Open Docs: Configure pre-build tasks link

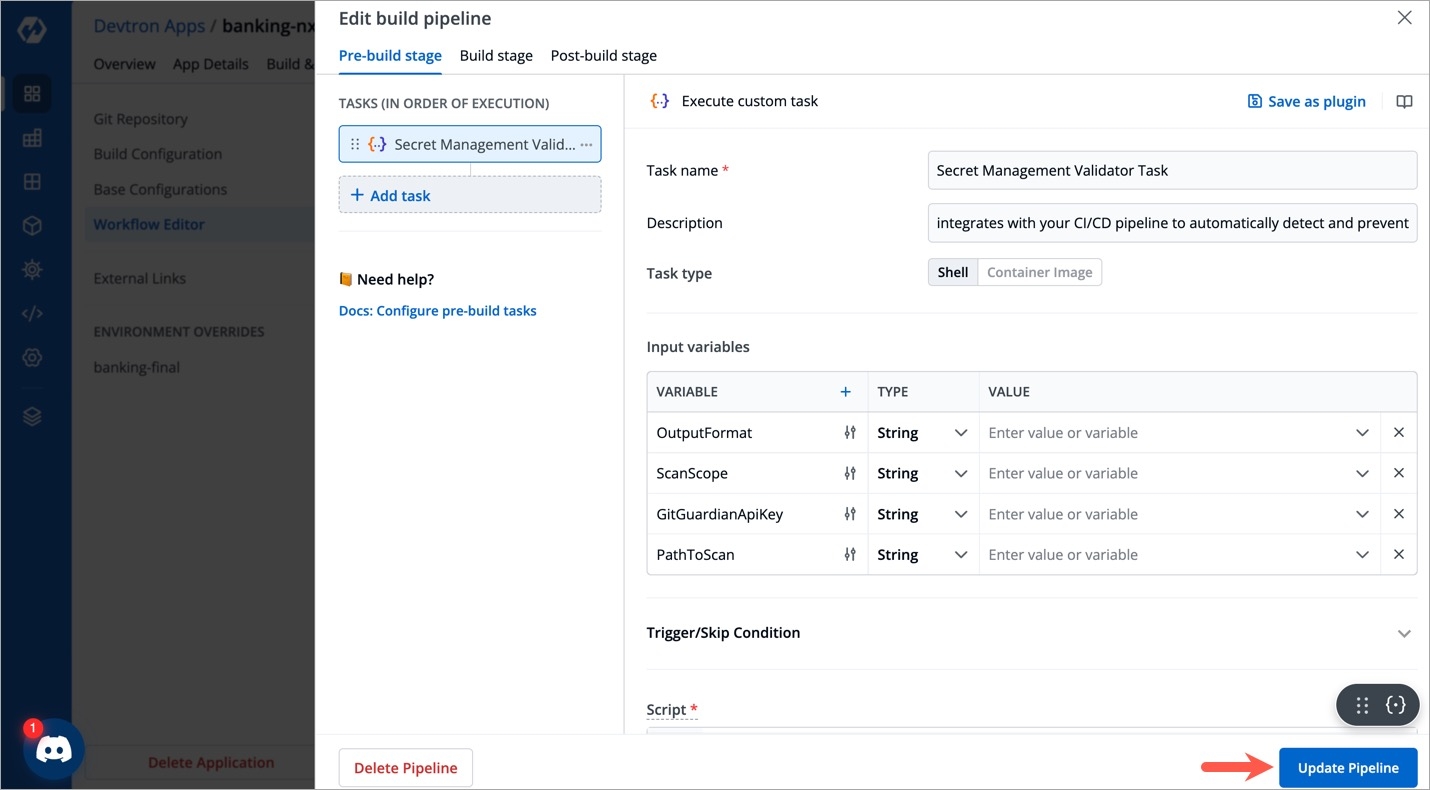(437, 311)
